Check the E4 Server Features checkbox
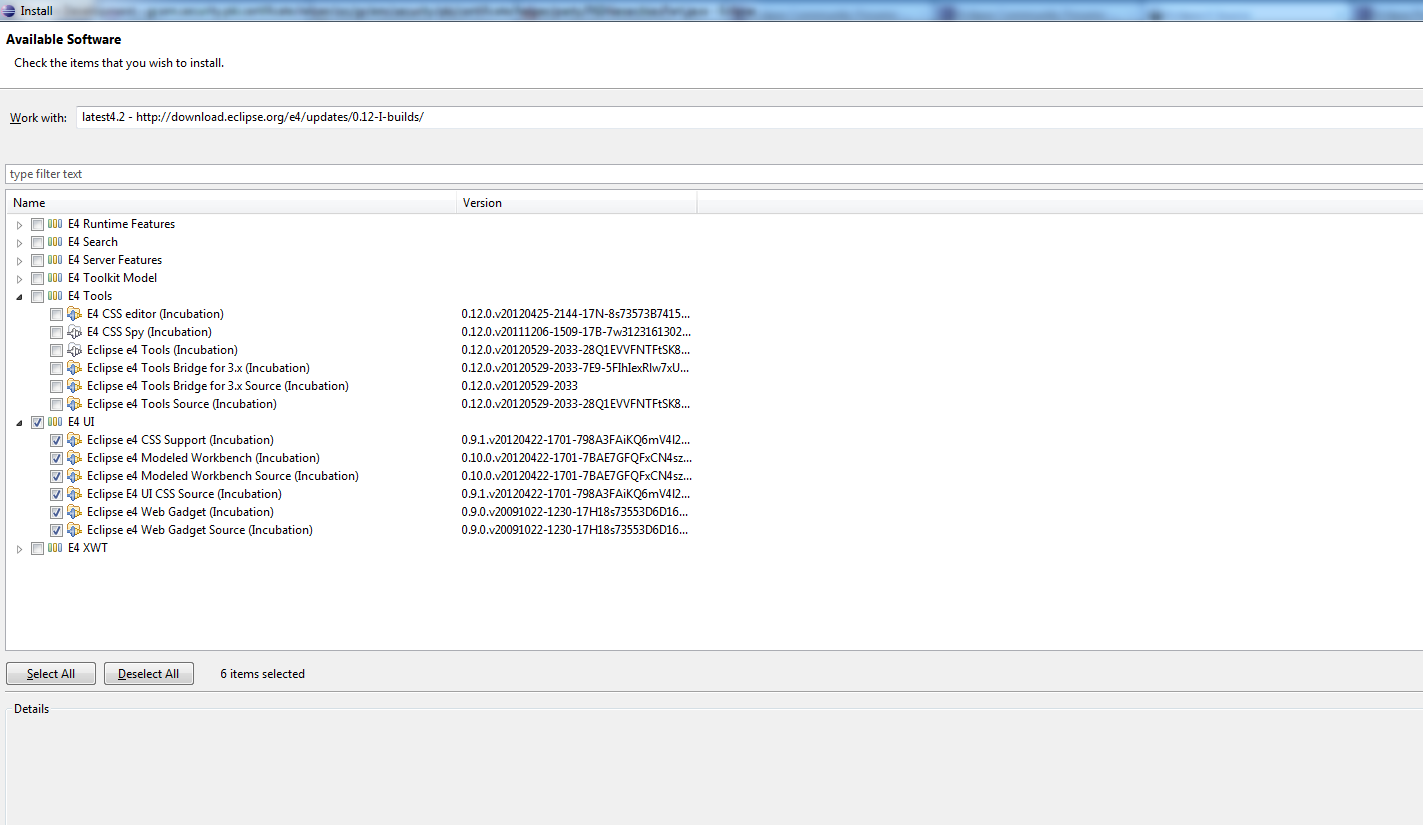The width and height of the screenshot is (1423, 825). [x=37, y=260]
